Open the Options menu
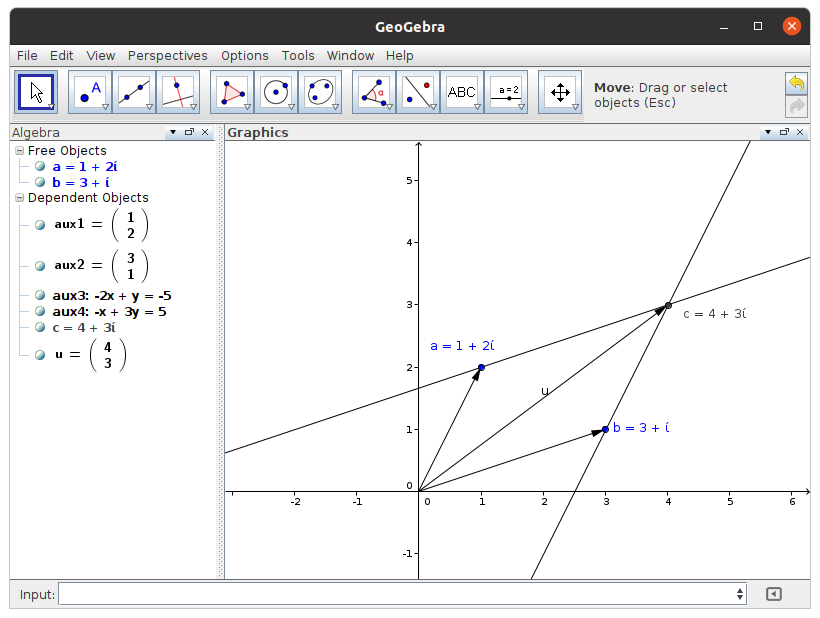820x618 pixels. (244, 56)
